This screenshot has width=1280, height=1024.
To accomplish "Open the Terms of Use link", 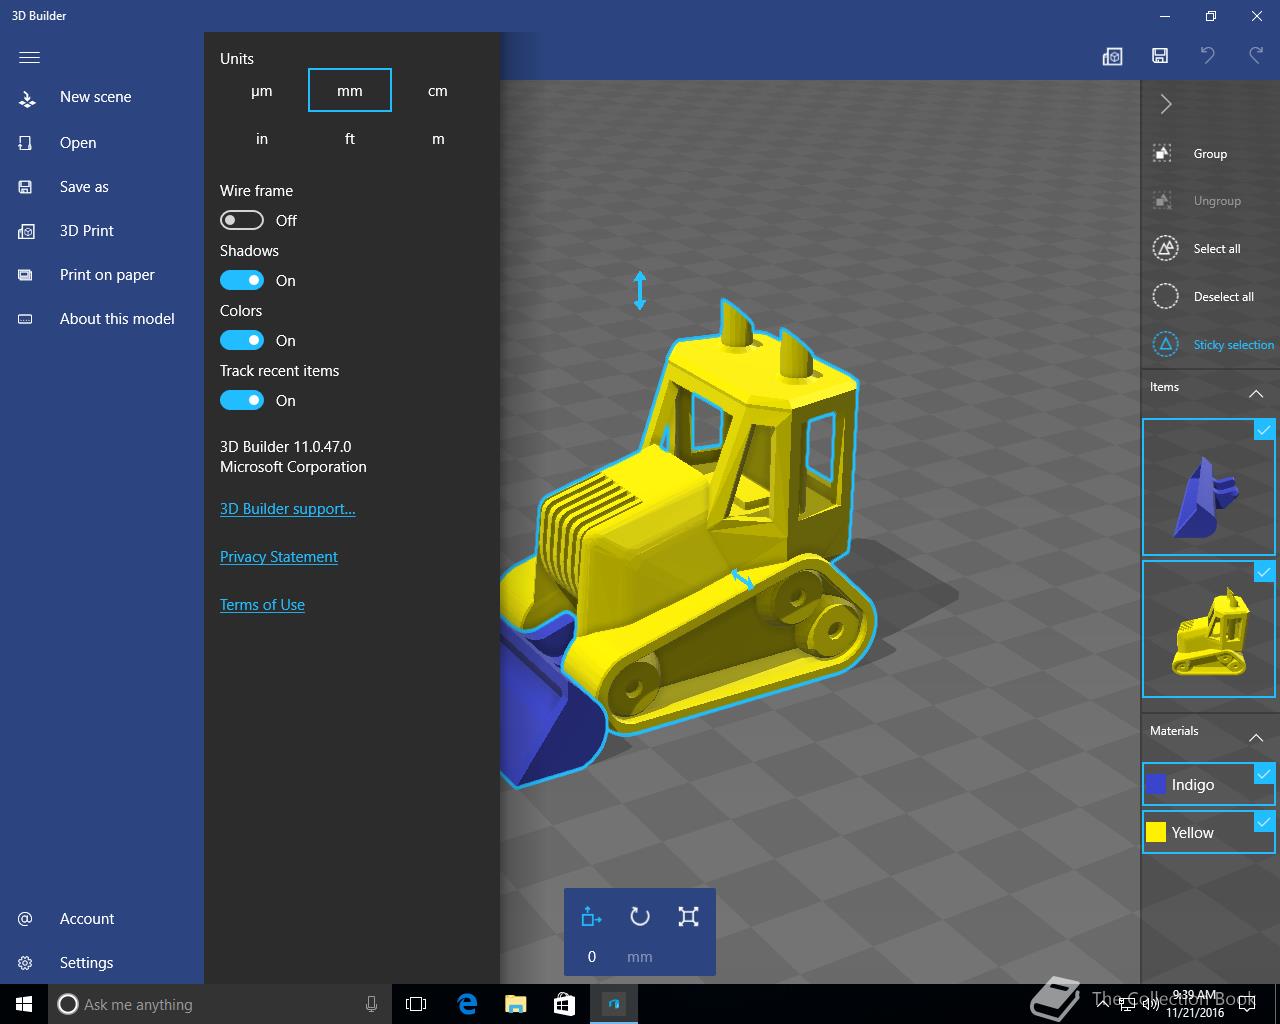I will 262,604.
